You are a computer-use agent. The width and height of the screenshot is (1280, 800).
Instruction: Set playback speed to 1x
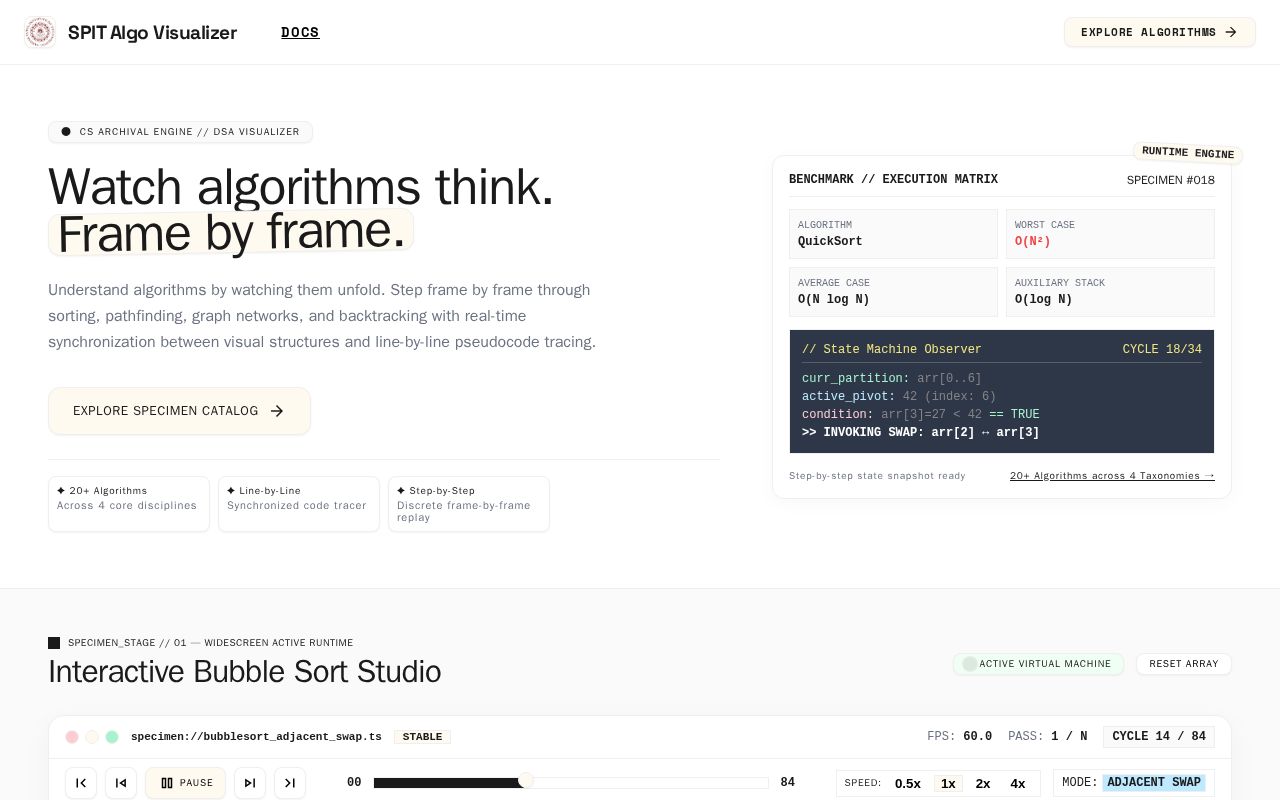[x=948, y=783]
